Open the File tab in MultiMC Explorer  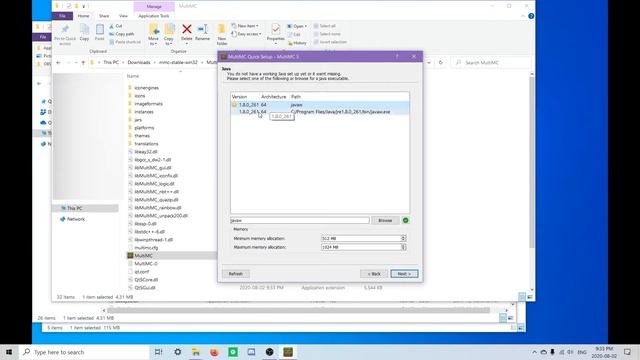(x=62, y=16)
